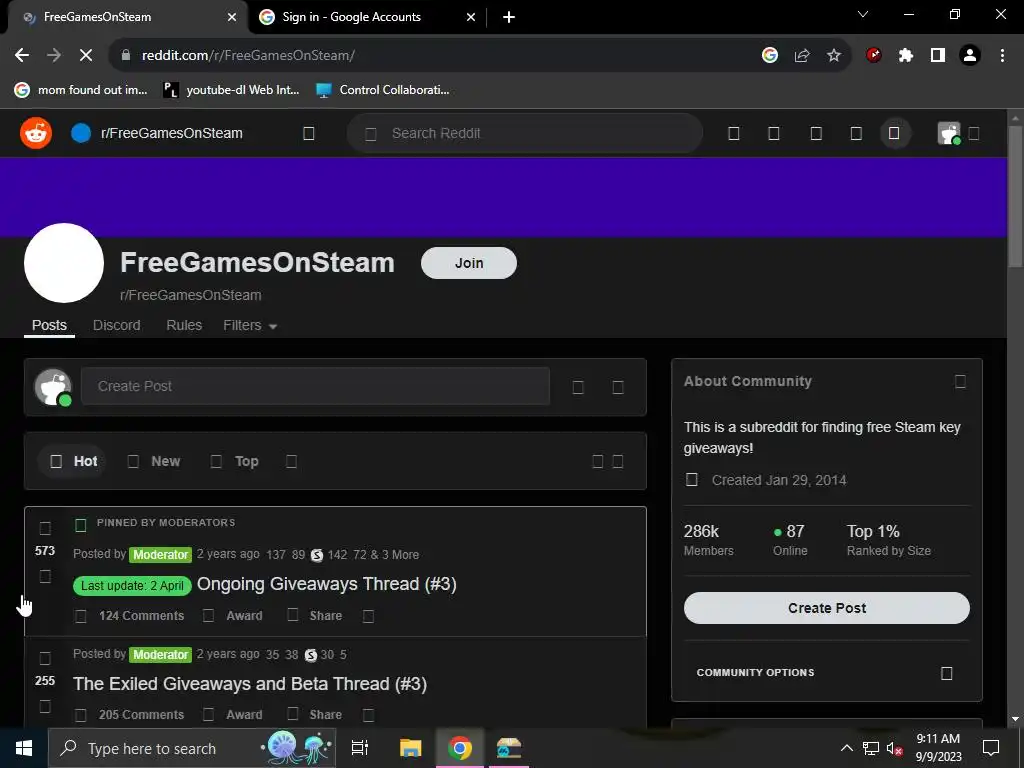Viewport: 1024px width, 768px height.
Task: Click the Create Post text field
Action: [315, 387]
